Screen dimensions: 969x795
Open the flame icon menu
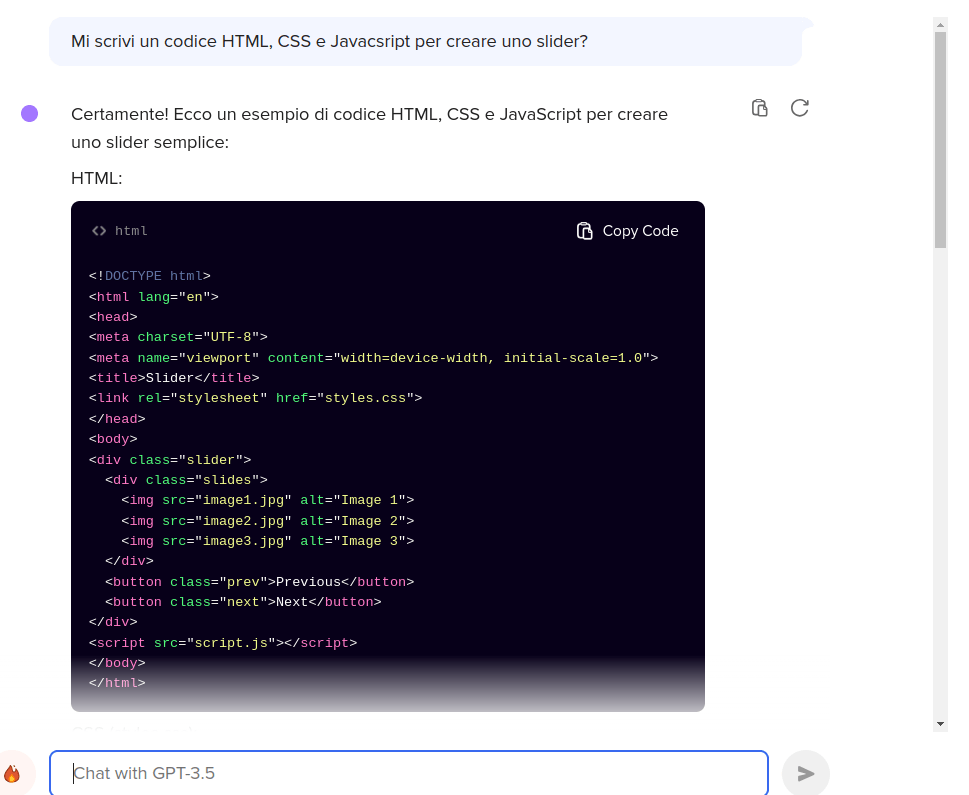pyautogui.click(x=12, y=773)
